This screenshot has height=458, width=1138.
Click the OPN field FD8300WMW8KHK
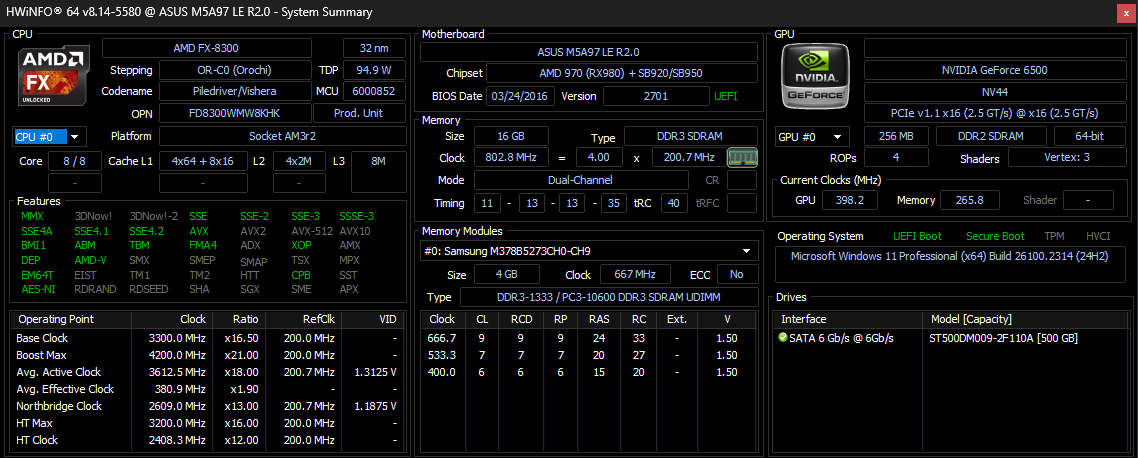[234, 113]
